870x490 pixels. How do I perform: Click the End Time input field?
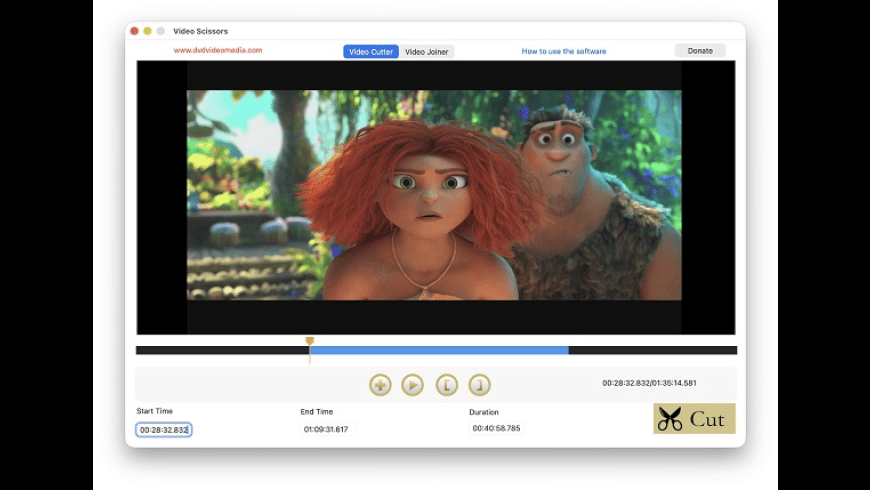[327, 429]
